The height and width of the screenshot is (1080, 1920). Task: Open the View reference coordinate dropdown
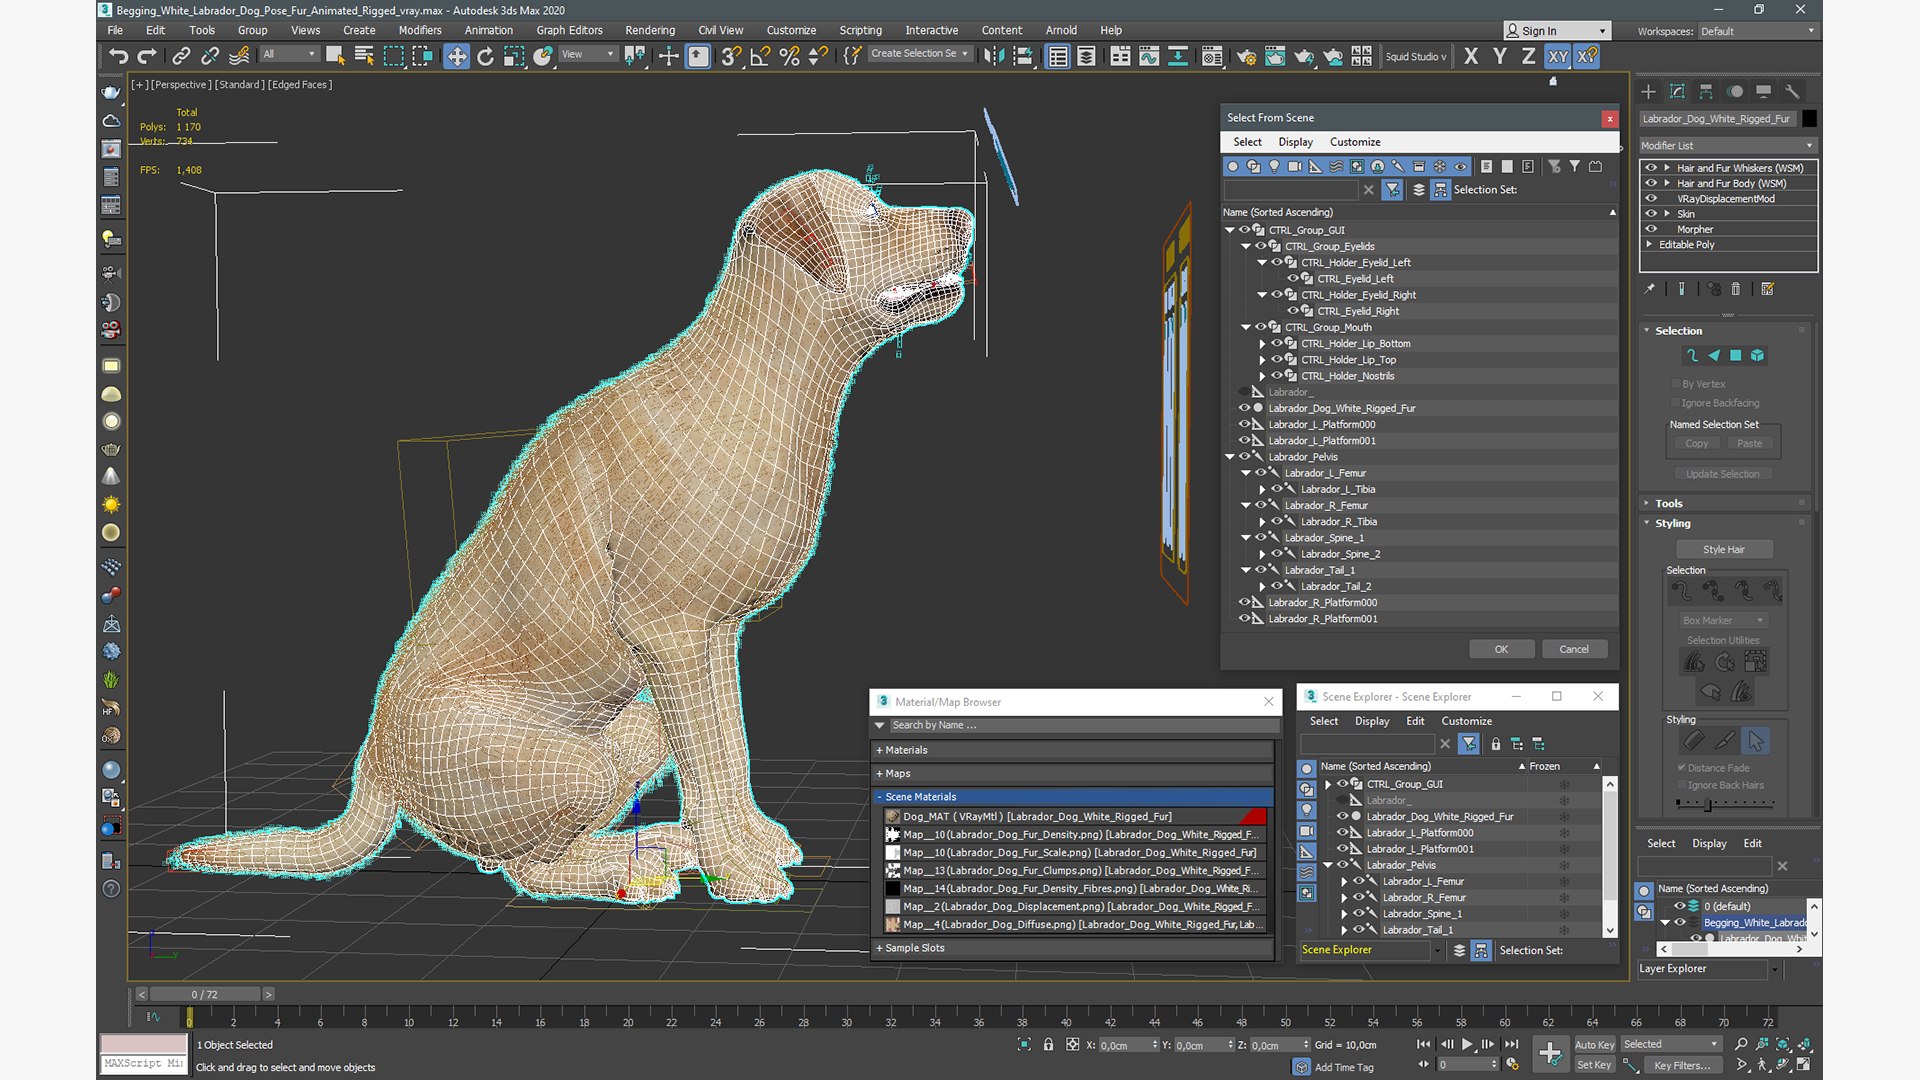tap(588, 54)
